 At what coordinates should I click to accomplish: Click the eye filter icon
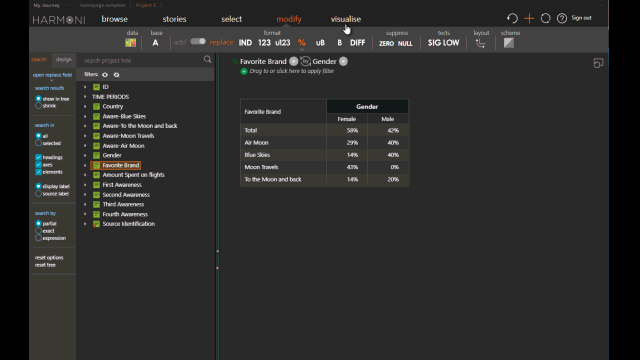(105, 75)
